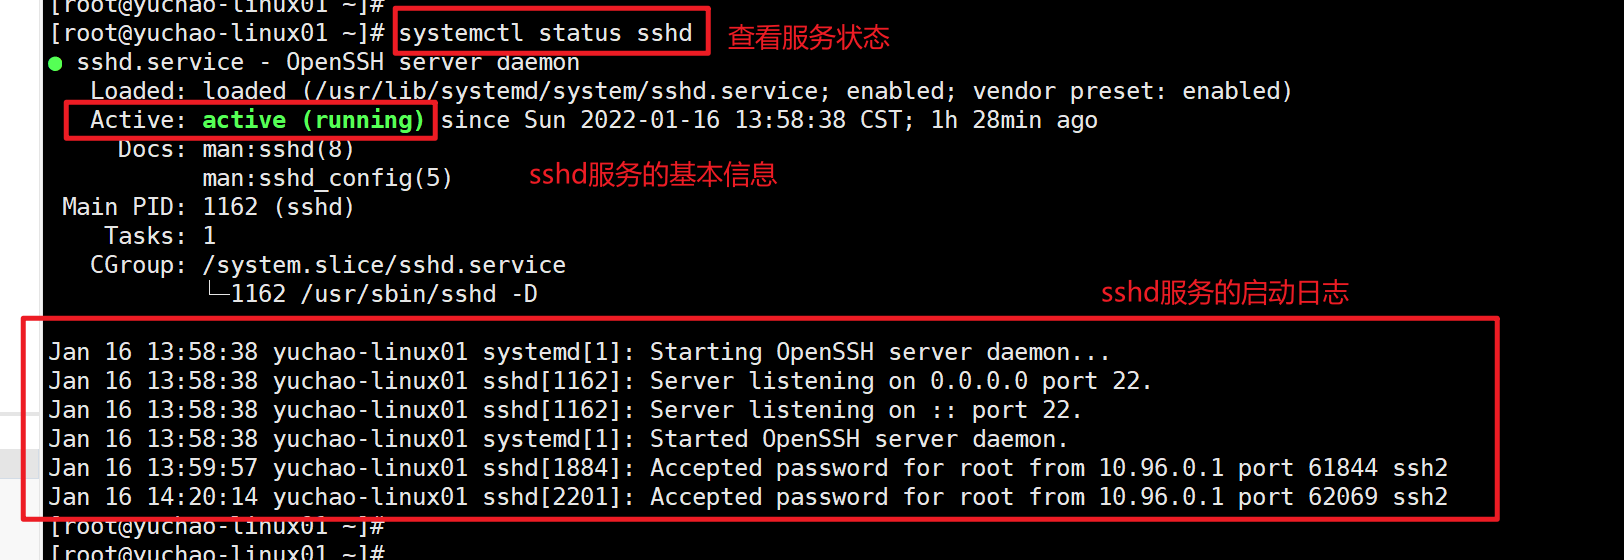1624x560 pixels.
Task: Click the red sshd服务的基本信息 annotation
Action: (652, 175)
